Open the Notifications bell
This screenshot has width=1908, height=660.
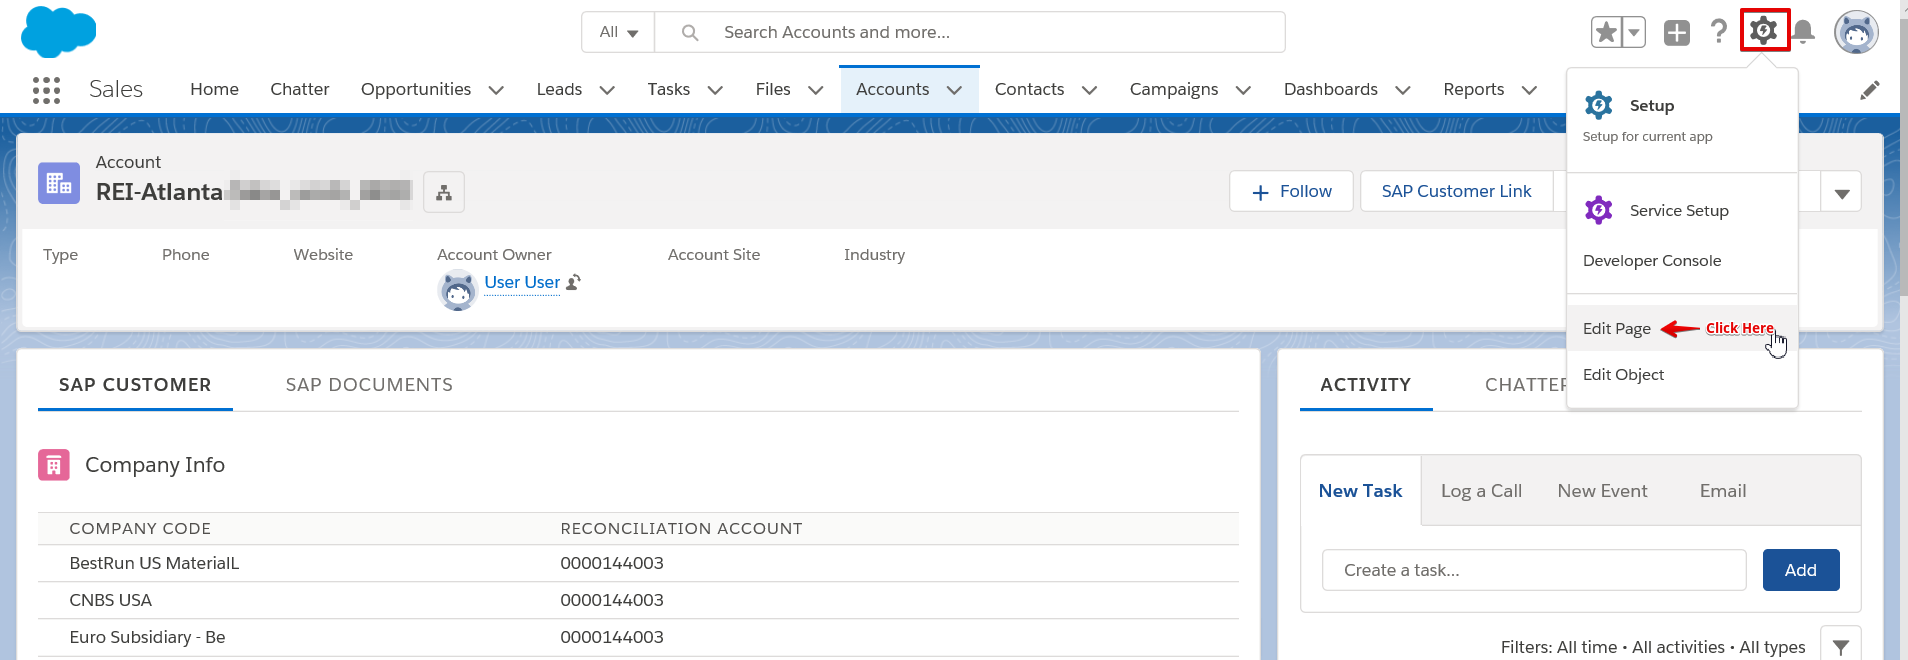point(1803,32)
